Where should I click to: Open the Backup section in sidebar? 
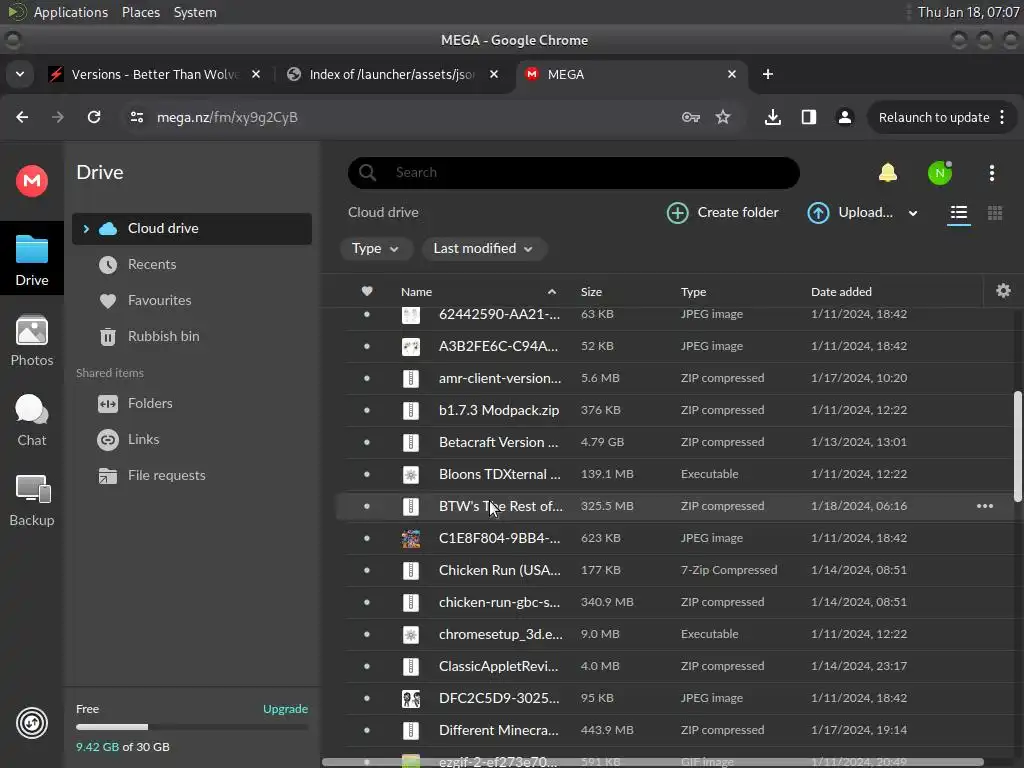(x=31, y=501)
